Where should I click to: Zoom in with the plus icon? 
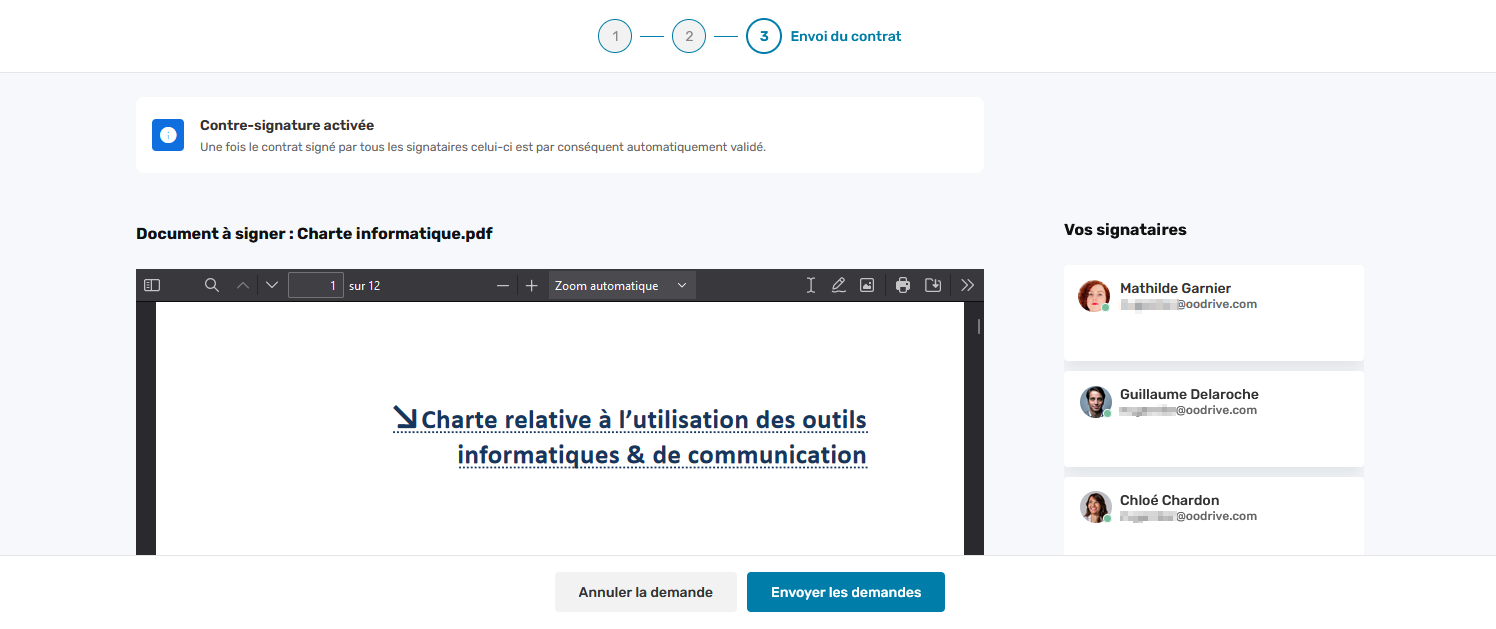coord(532,286)
